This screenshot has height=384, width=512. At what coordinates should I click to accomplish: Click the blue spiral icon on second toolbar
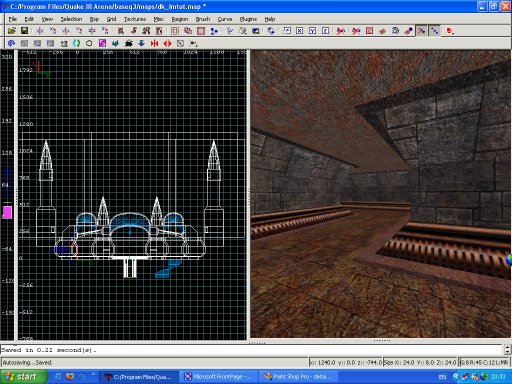pos(12,43)
